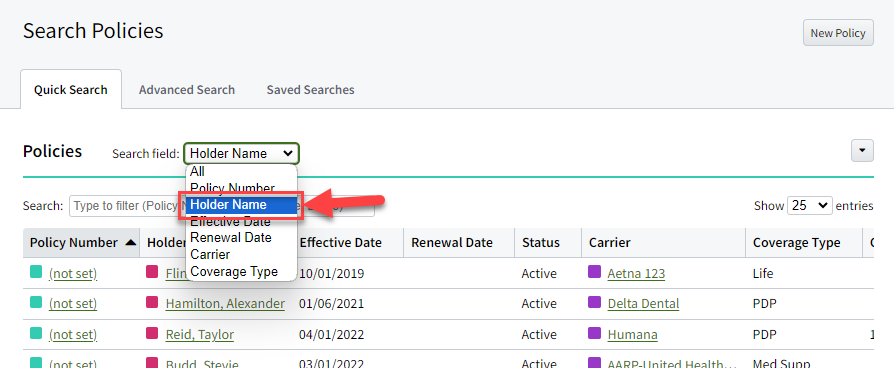Screen dimensions: 894x368
Task: Click teal policy icon in Aetna 123 row
Action: coord(36,273)
